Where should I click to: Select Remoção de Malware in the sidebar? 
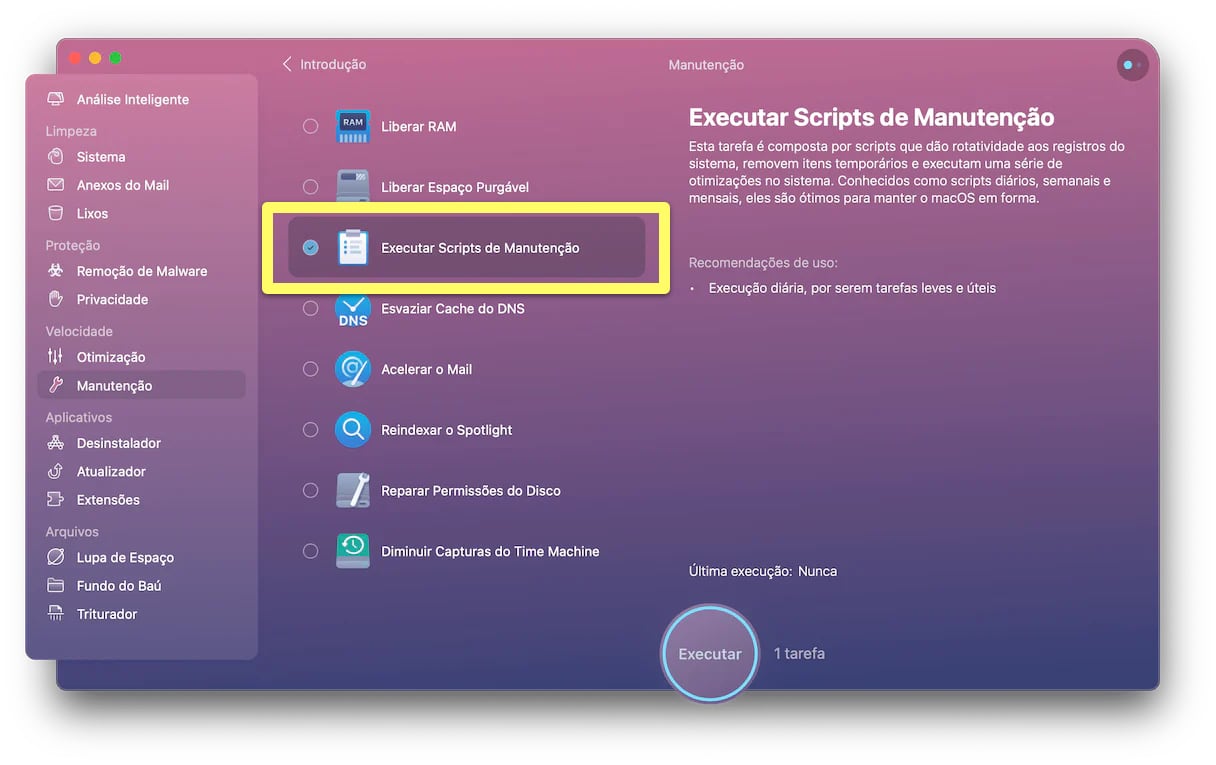[x=141, y=271]
